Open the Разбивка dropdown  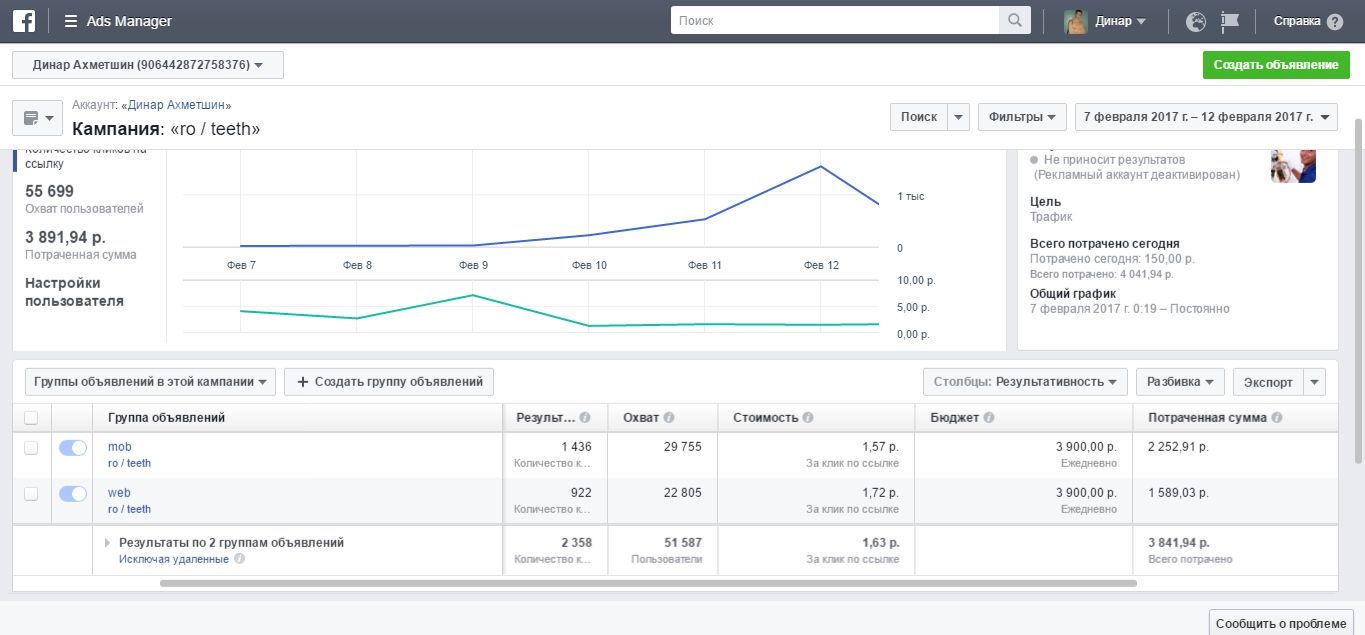(x=1180, y=382)
